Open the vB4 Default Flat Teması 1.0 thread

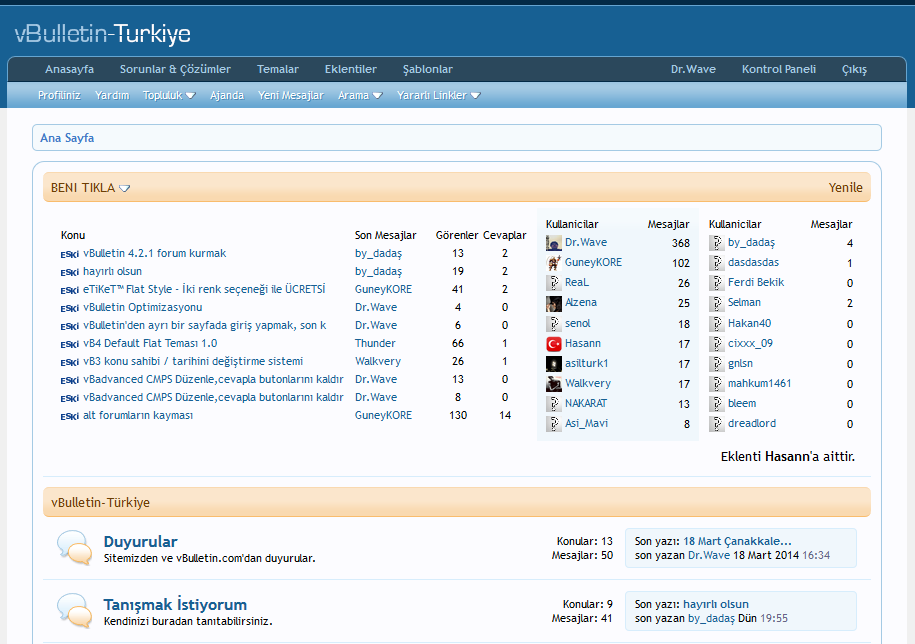click(150, 343)
